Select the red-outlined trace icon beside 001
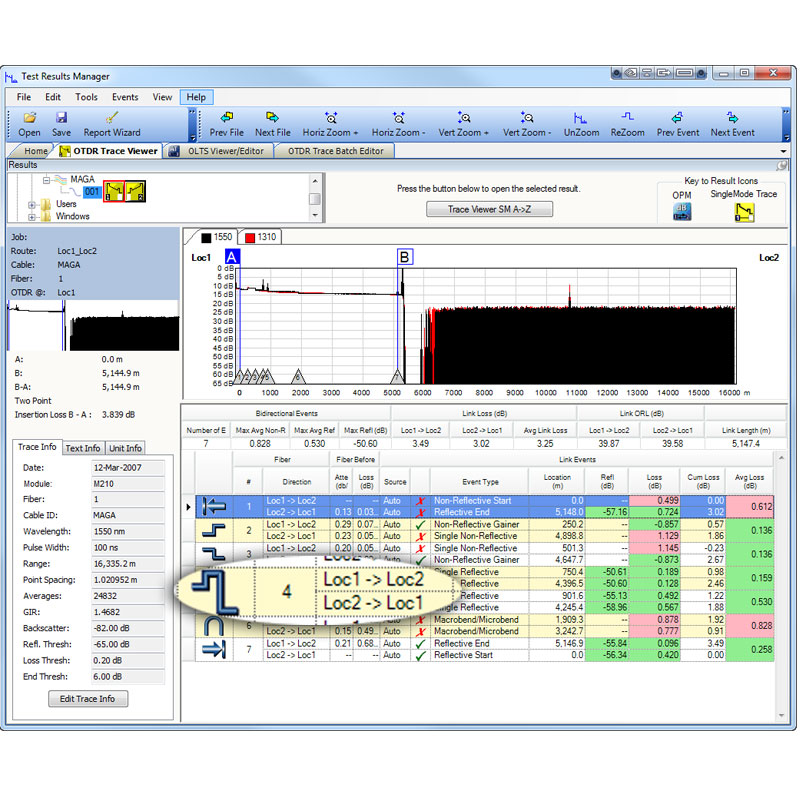This screenshot has width=800, height=800. [x=114, y=190]
